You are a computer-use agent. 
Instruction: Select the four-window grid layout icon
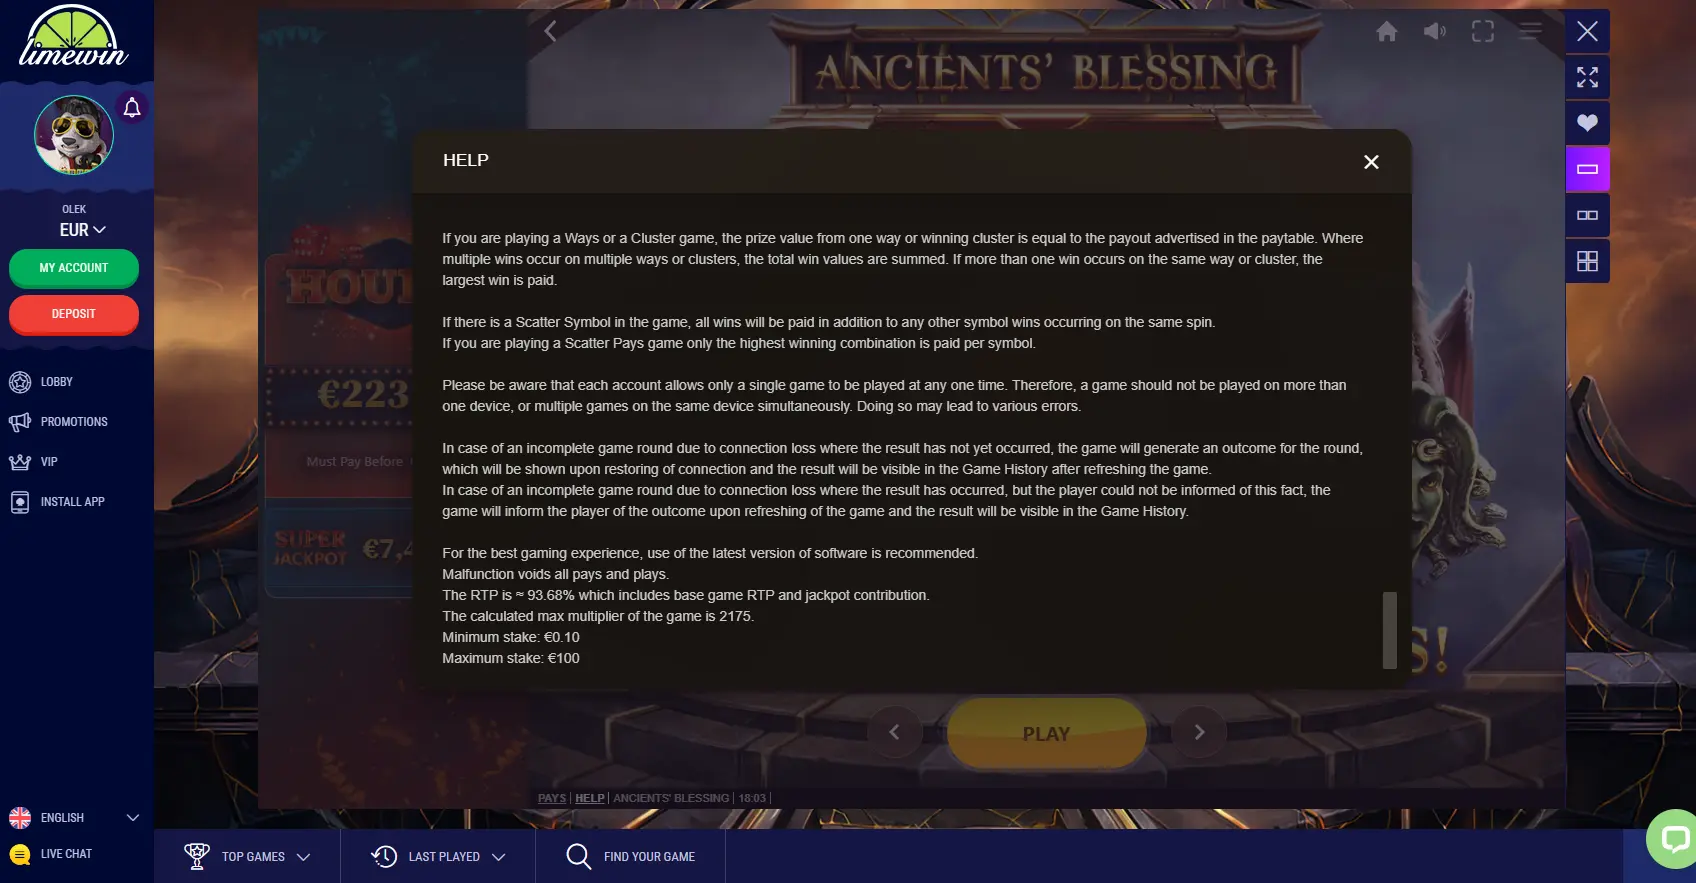[x=1587, y=261]
